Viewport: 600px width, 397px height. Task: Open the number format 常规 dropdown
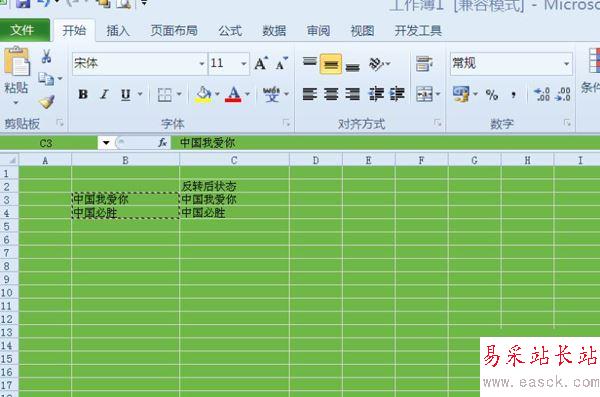point(567,64)
